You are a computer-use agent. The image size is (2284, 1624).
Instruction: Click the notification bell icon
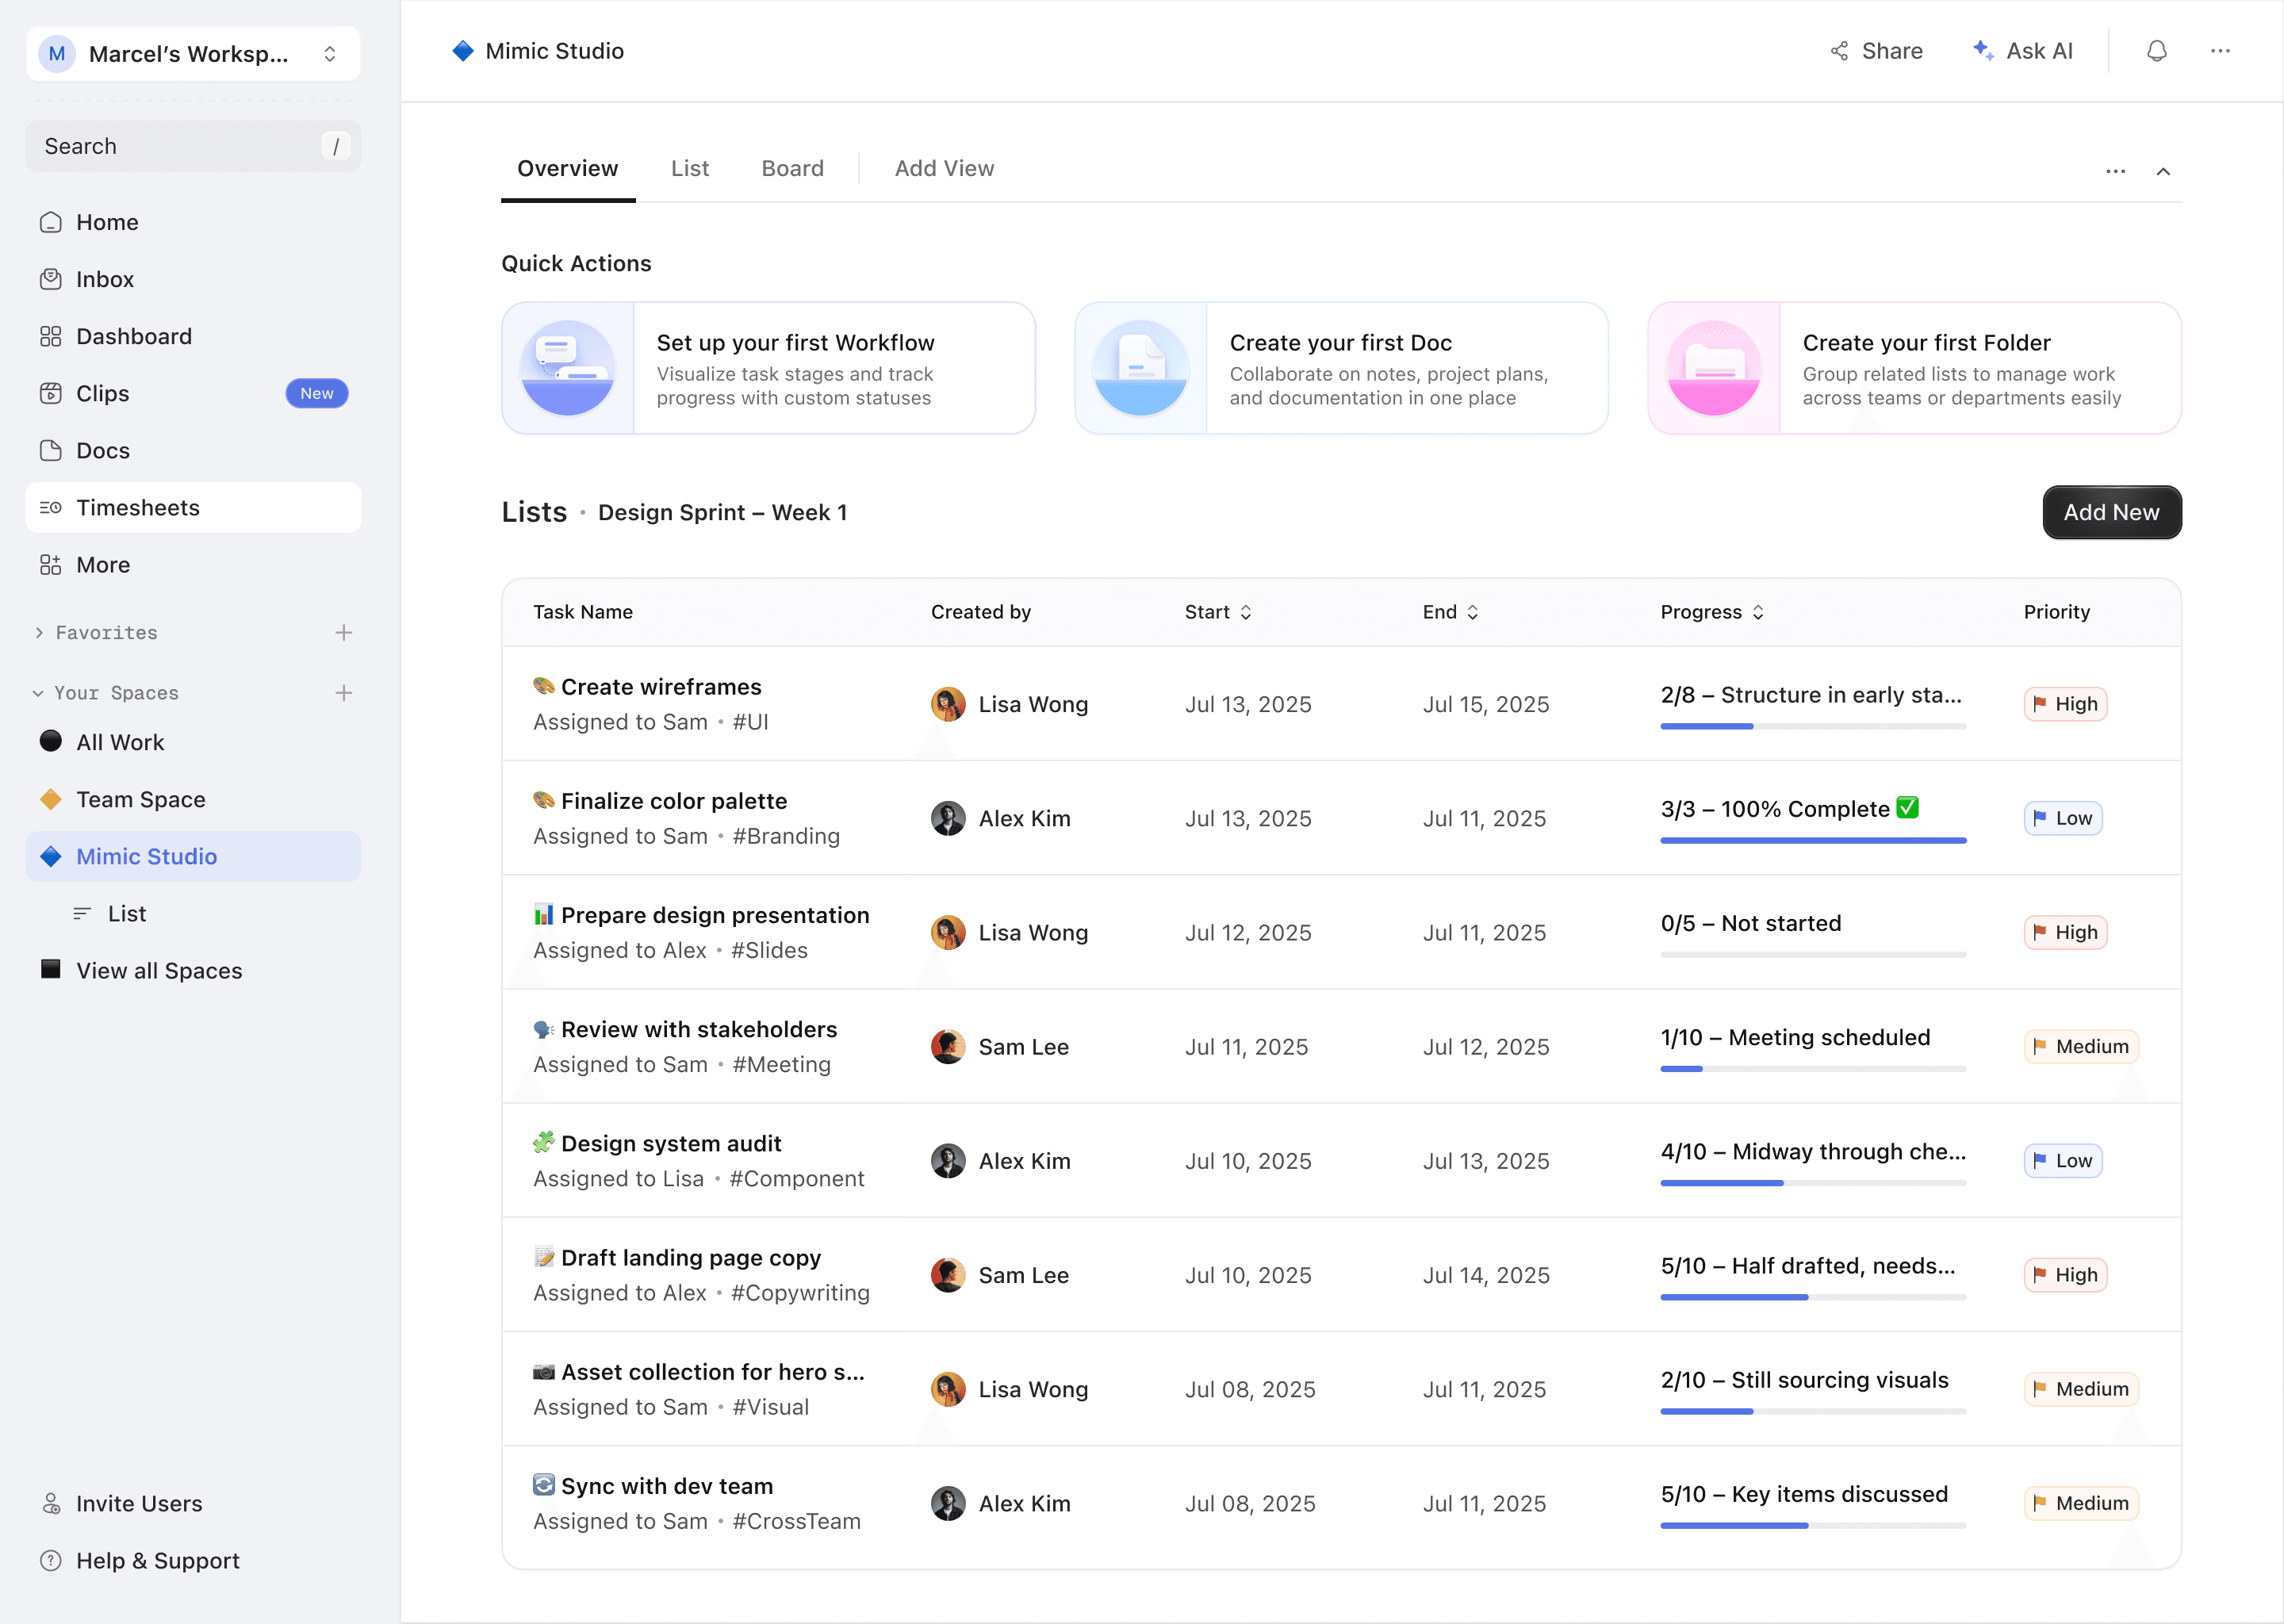pos(2156,51)
